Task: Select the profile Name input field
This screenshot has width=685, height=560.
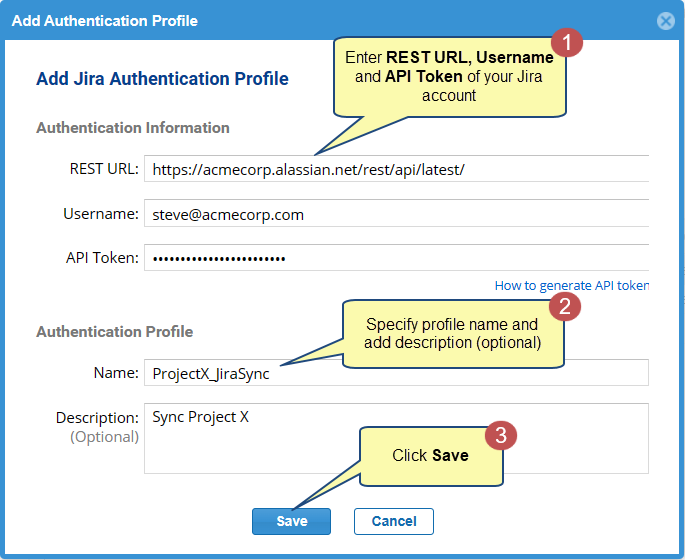Action: (x=396, y=373)
